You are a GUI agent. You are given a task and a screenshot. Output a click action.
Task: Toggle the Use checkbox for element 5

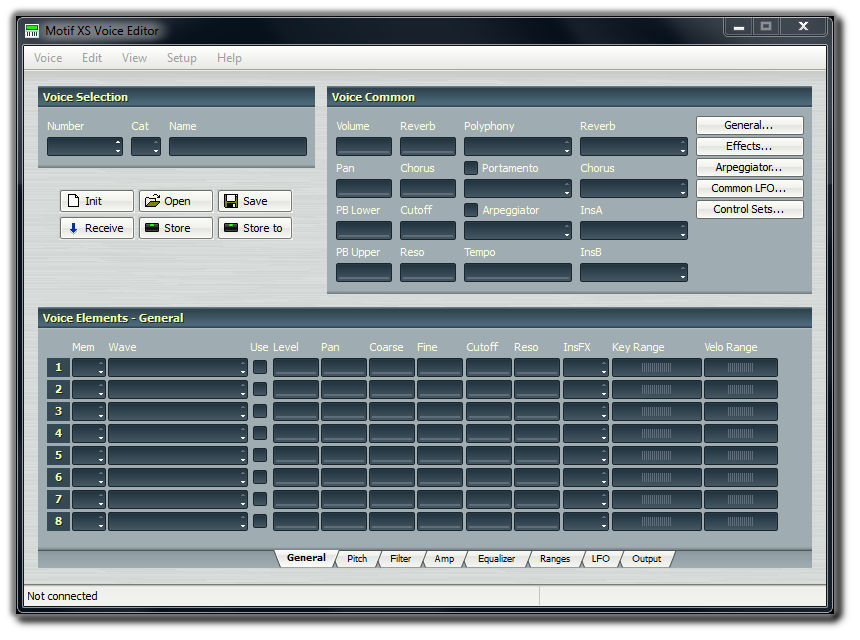point(260,455)
